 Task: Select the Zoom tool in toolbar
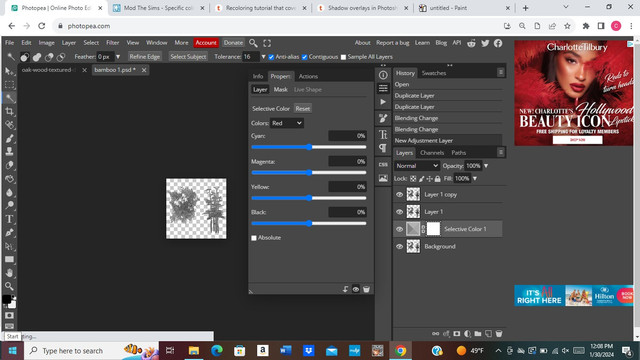coord(9,286)
